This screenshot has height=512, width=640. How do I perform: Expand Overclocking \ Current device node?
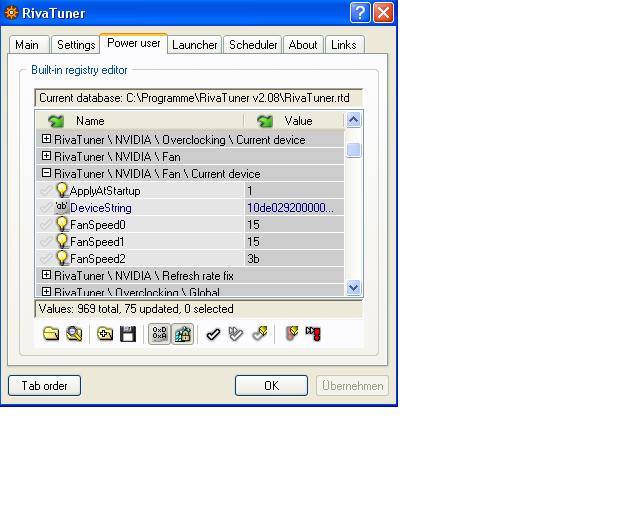click(x=47, y=139)
